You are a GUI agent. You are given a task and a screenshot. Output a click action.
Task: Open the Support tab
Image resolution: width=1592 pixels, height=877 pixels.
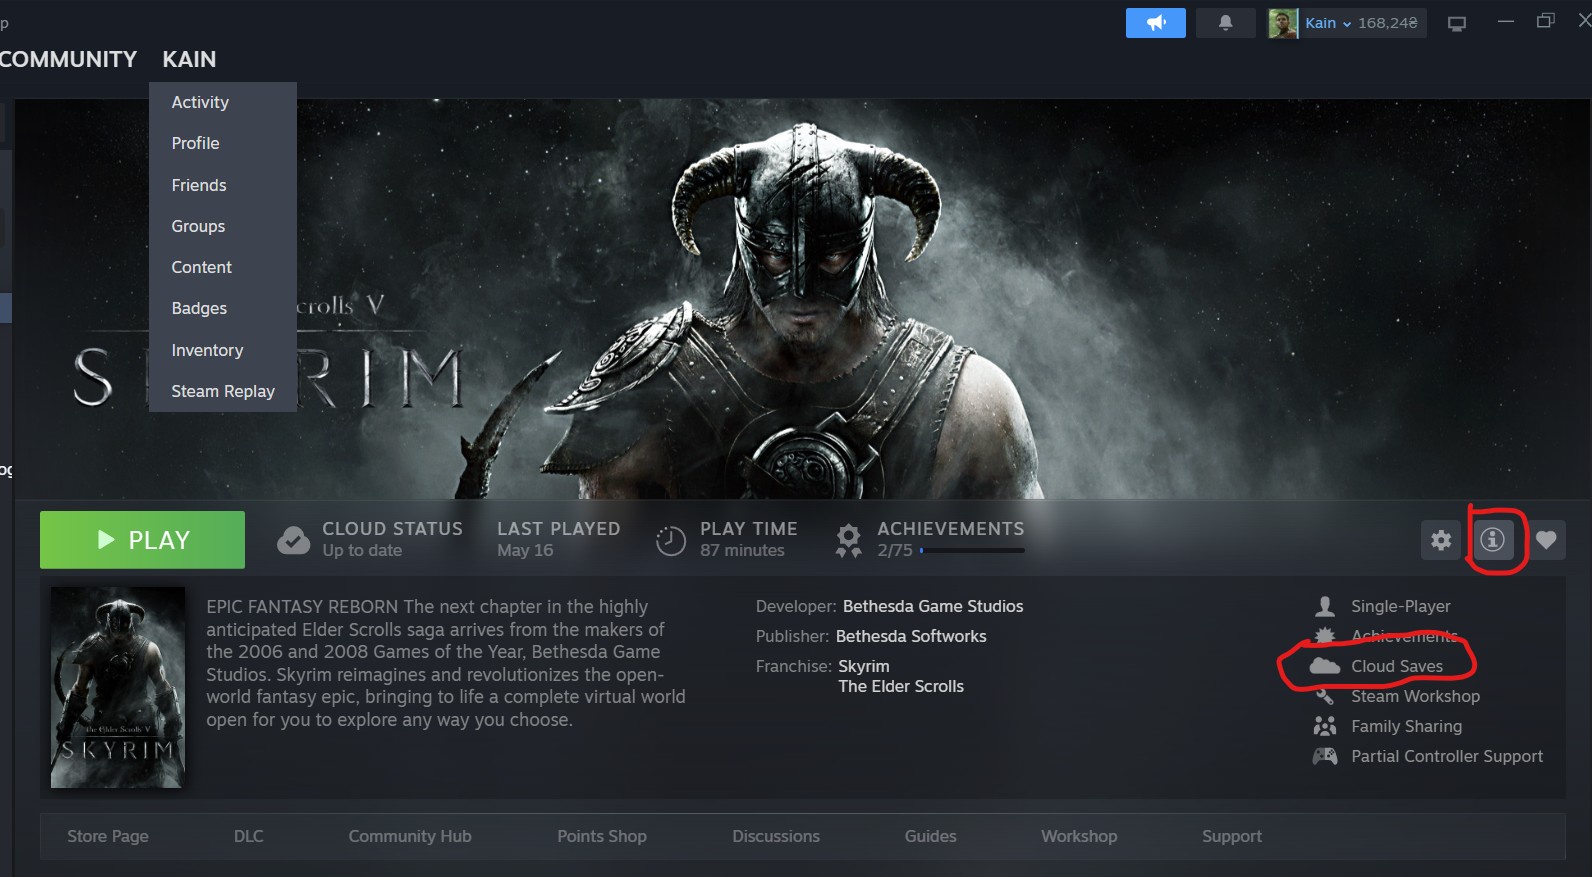(1232, 836)
